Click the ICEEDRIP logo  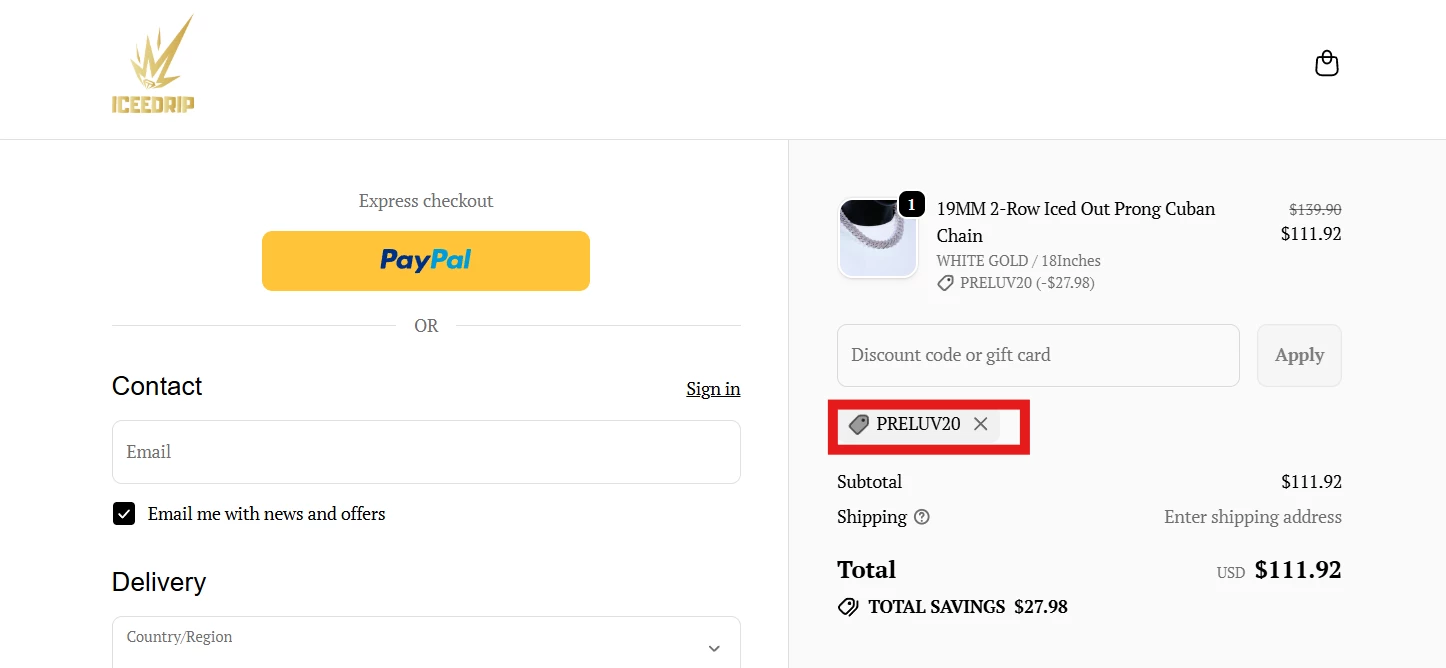153,66
